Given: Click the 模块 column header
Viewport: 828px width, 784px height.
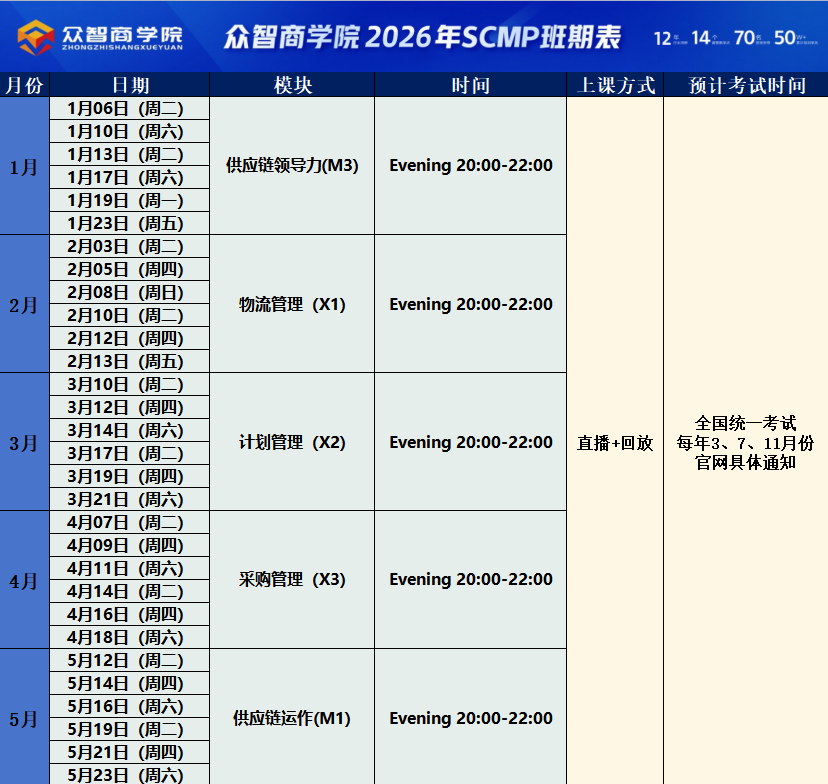Looking at the screenshot, I should 292,85.
